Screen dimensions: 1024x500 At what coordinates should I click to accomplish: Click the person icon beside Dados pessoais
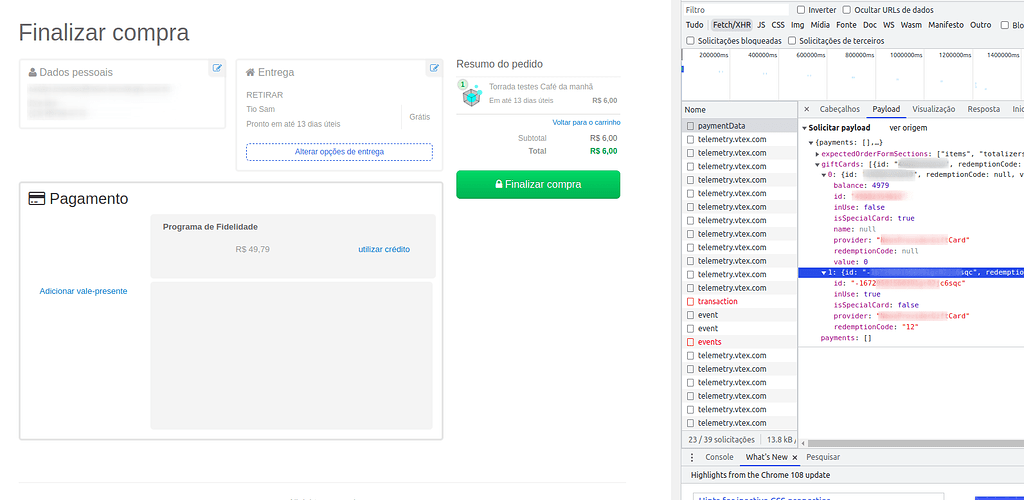33,72
